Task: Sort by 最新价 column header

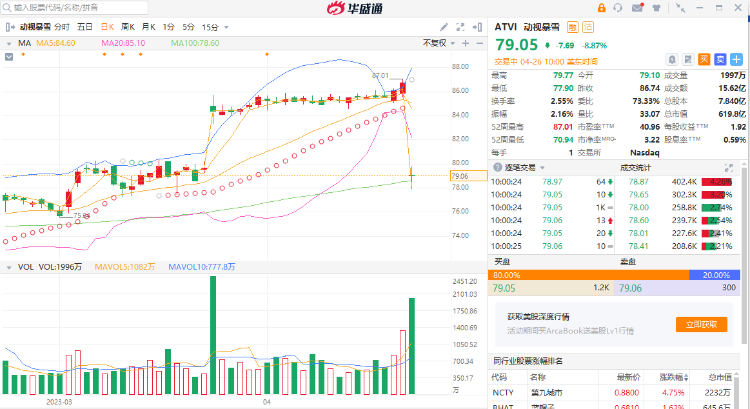Action: tap(628, 377)
